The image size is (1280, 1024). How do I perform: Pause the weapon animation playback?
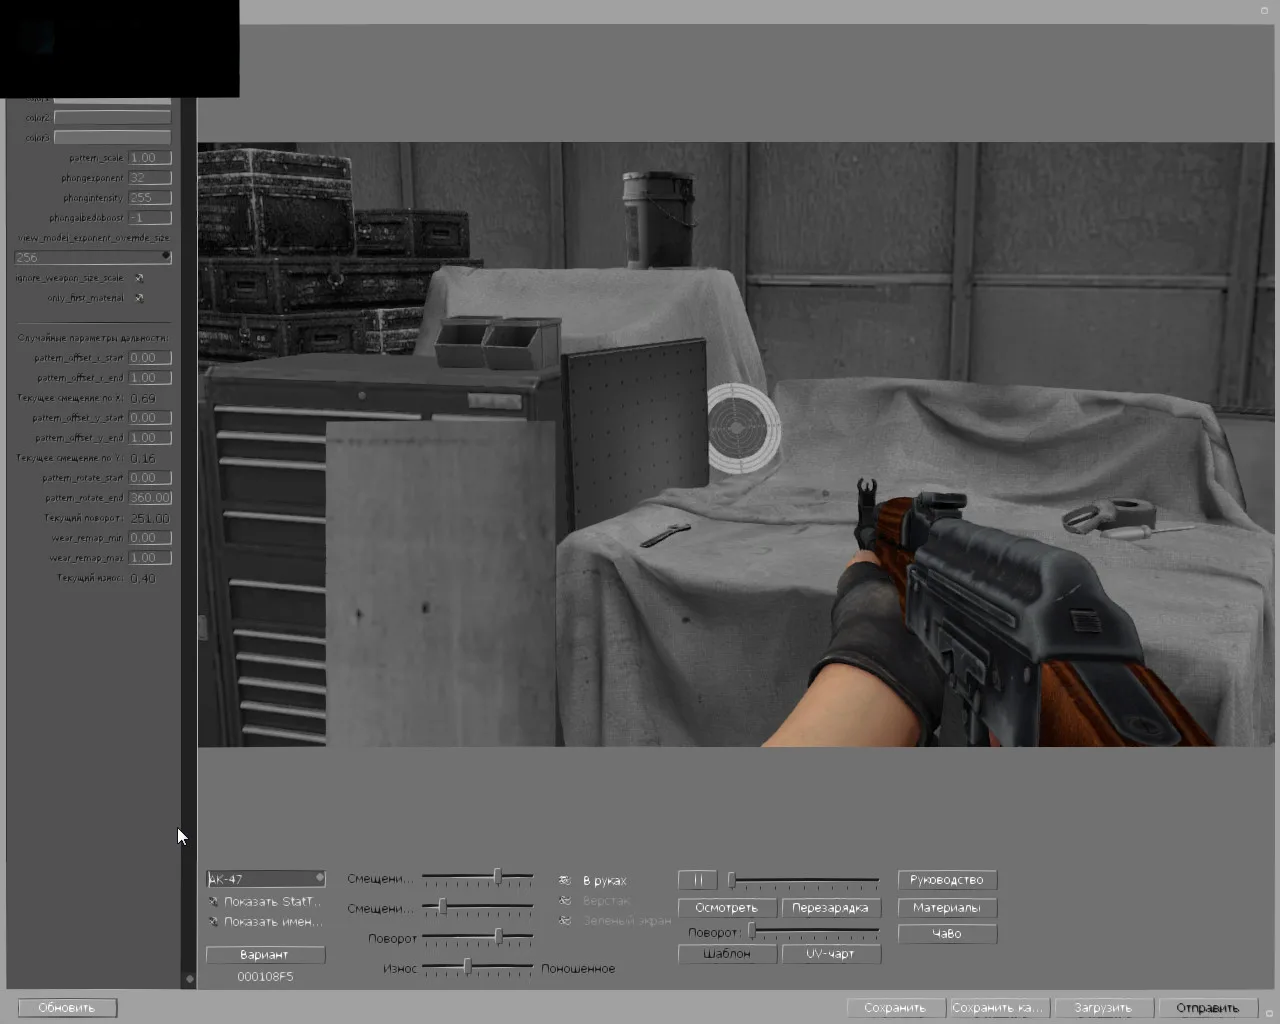[697, 880]
